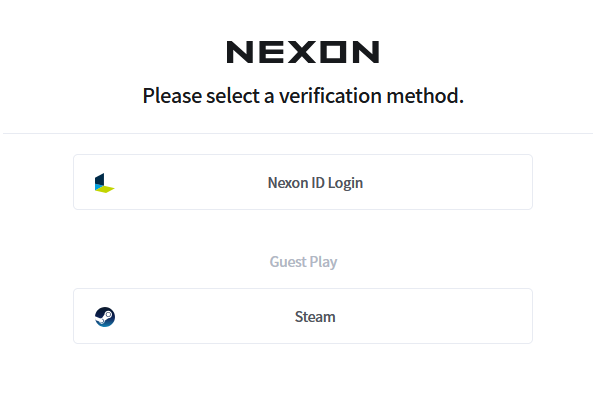Viewport: 593px width, 395px height.
Task: Click the word "Login" in Nexon button
Action: (x=345, y=183)
